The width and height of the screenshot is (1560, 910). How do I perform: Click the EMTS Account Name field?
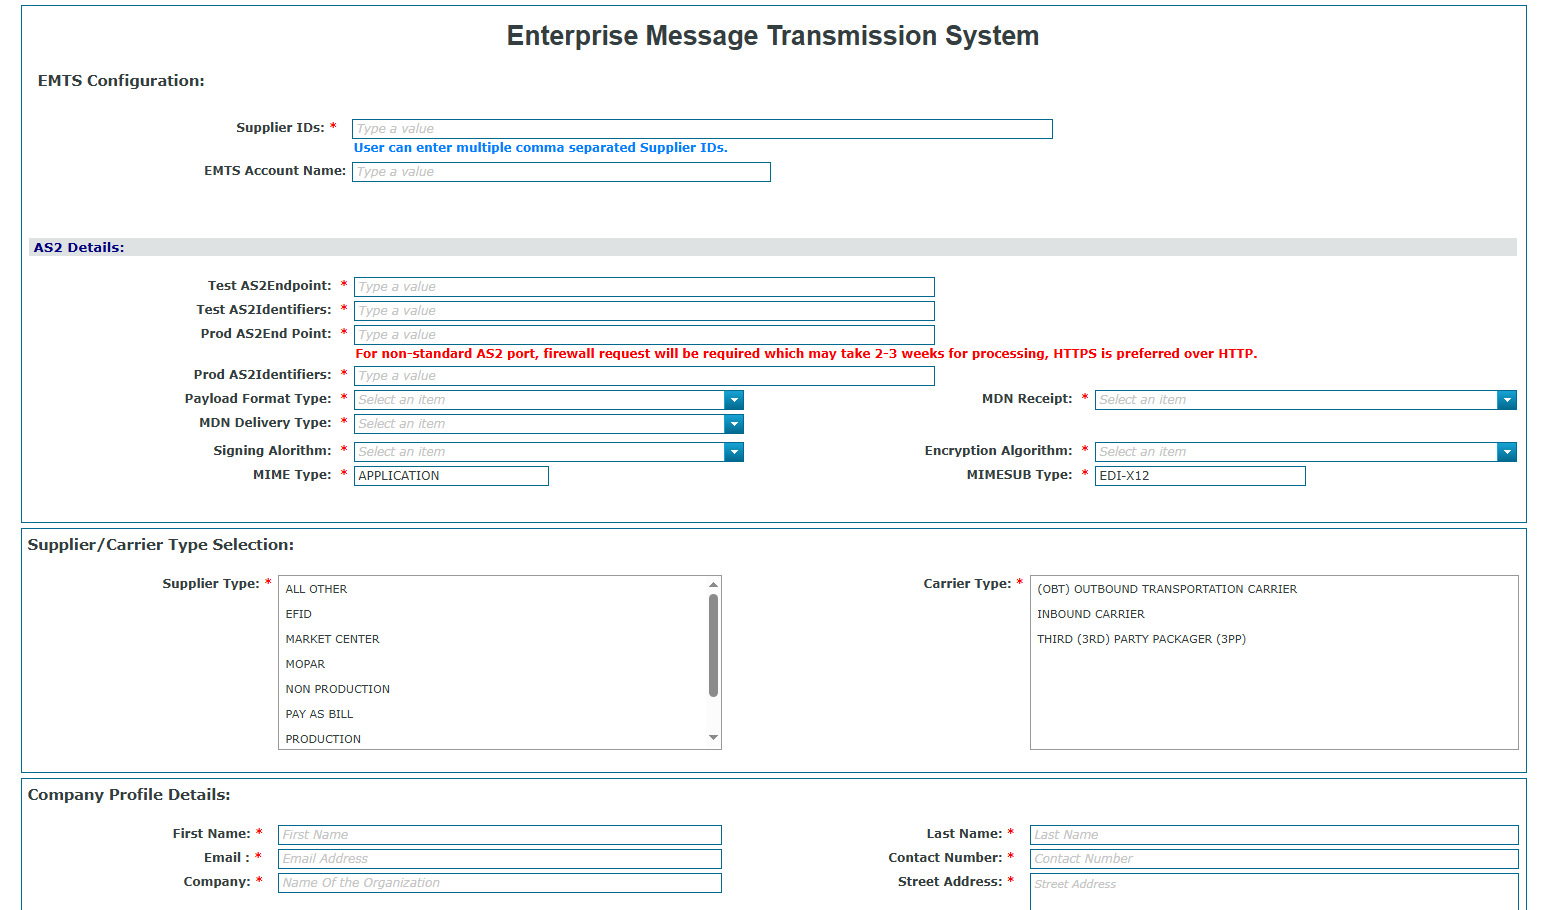[x=560, y=171]
